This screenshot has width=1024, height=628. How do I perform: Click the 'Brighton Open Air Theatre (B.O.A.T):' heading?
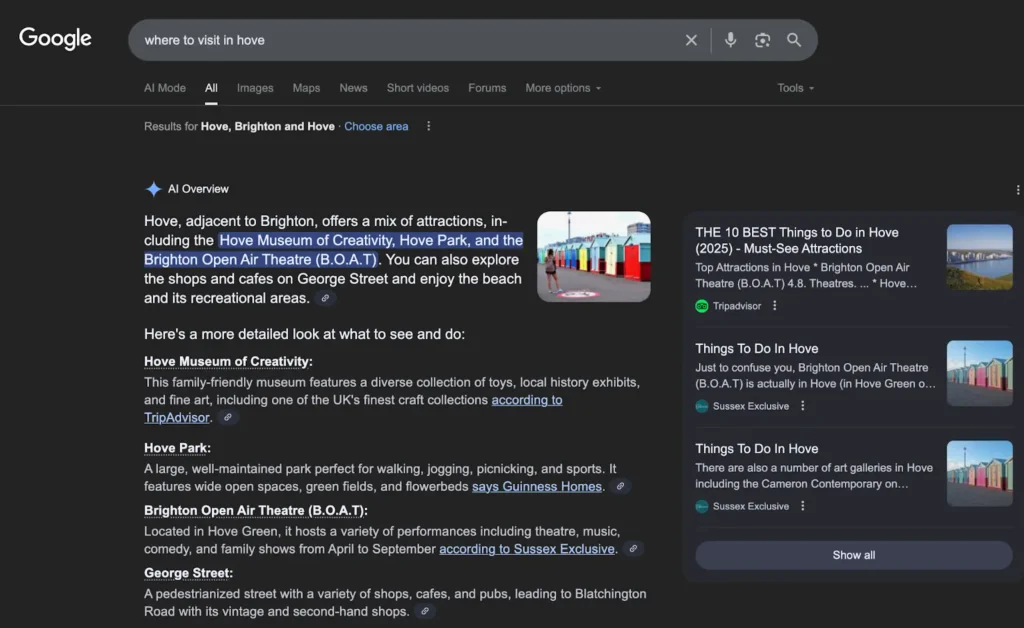click(255, 510)
